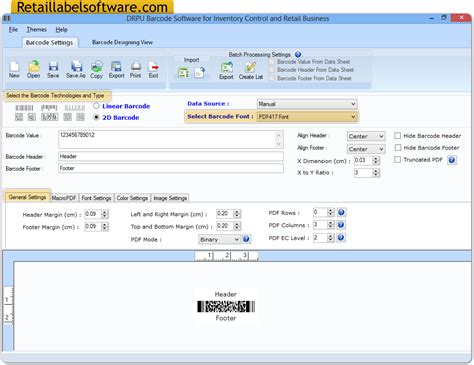
Task: Click the PDF EC Level help icon
Action: [x=341, y=238]
